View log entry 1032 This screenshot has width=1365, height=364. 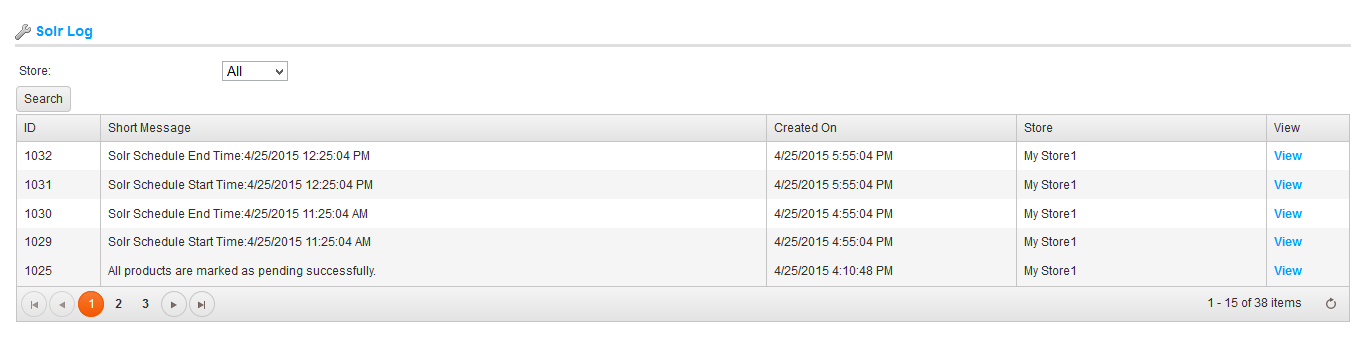pyautogui.click(x=1288, y=156)
